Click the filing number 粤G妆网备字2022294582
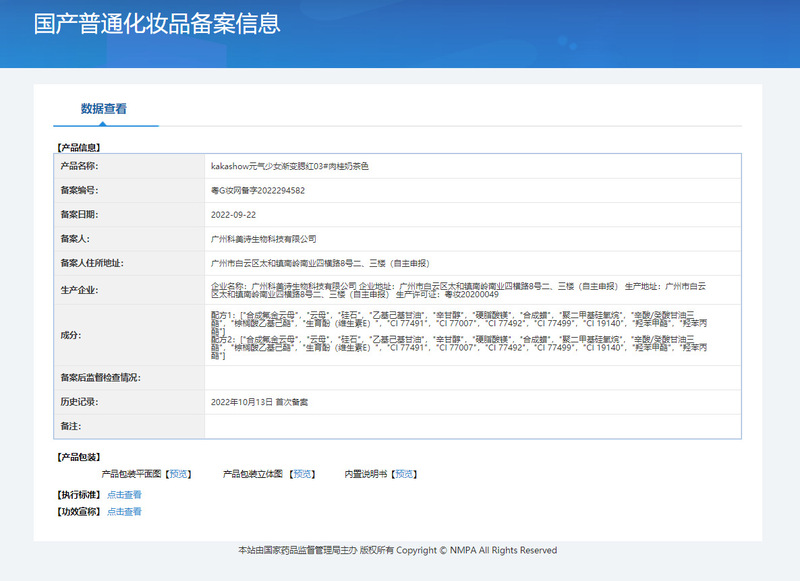 258,190
